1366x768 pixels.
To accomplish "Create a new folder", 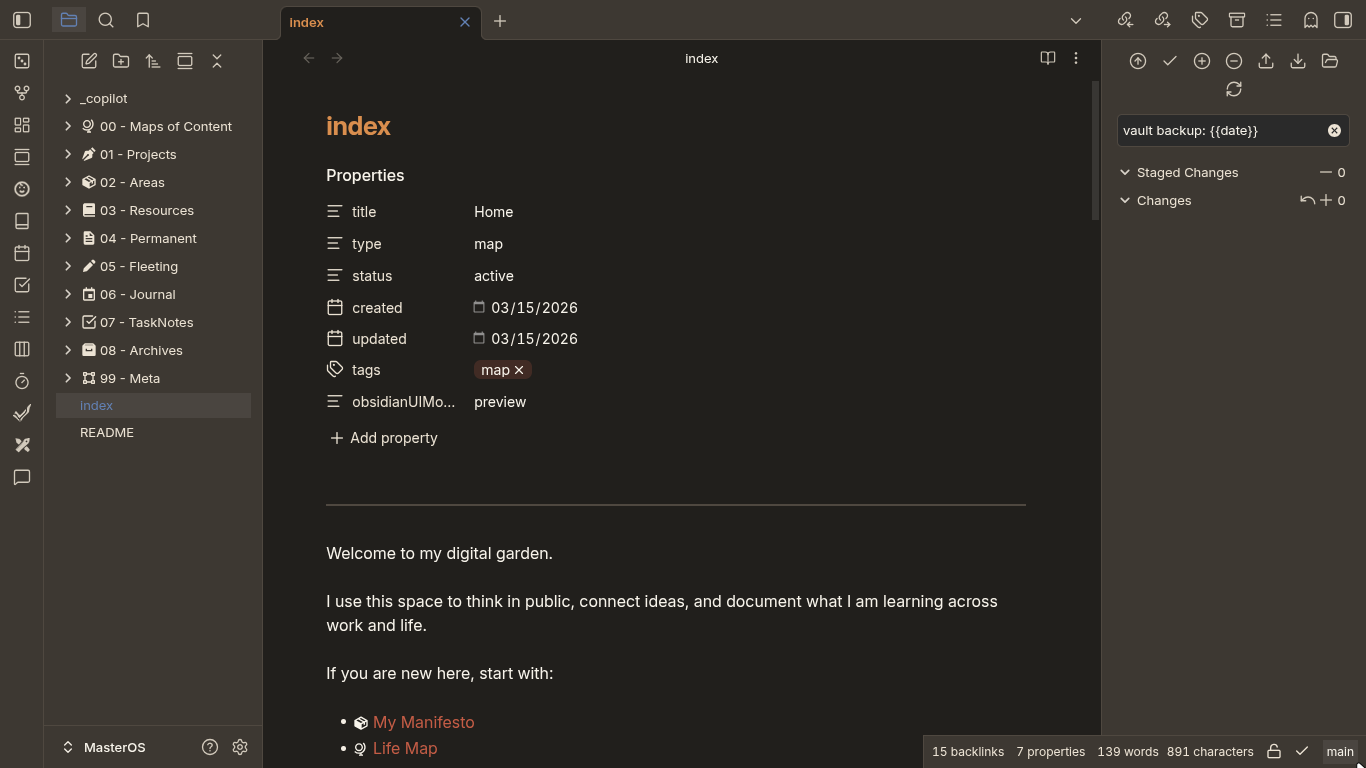I will tap(121, 61).
